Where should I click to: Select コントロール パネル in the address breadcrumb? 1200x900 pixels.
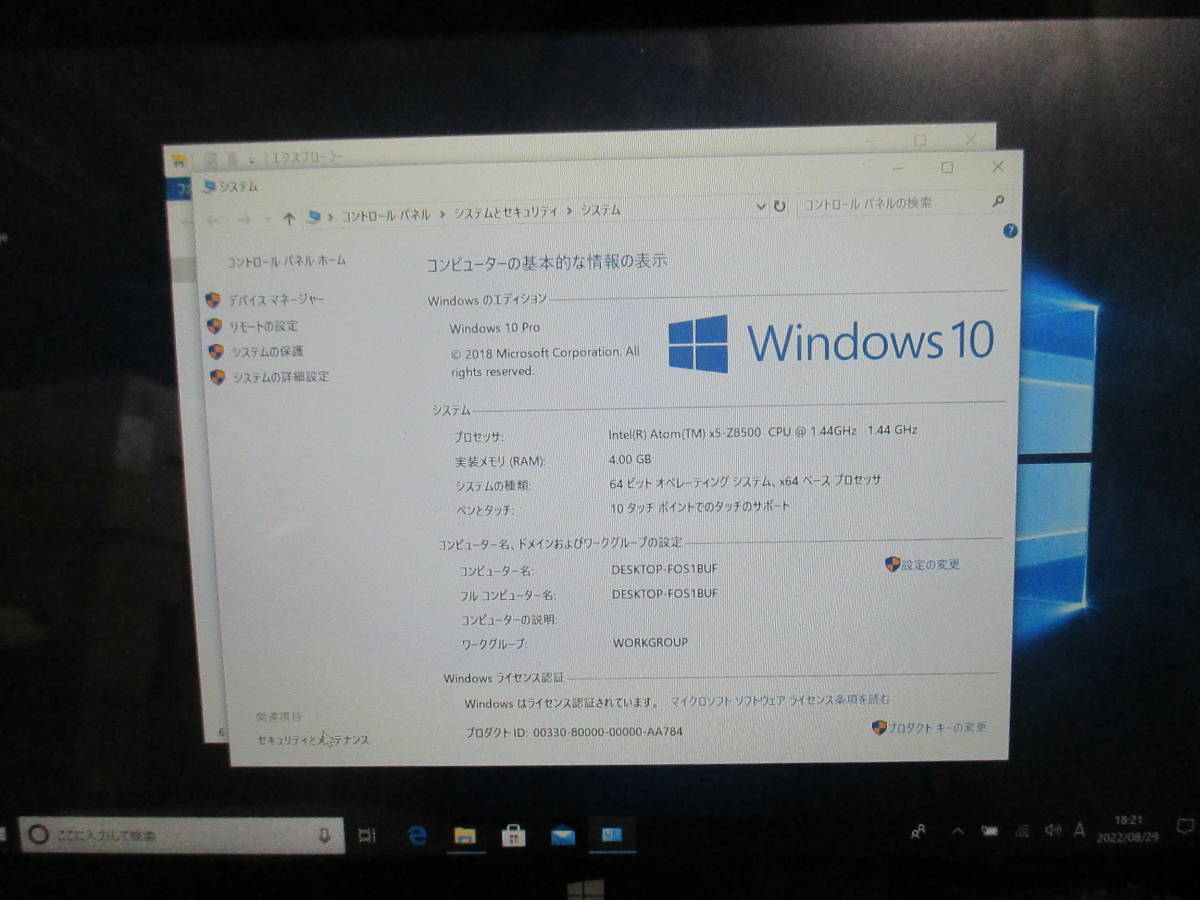coord(386,214)
